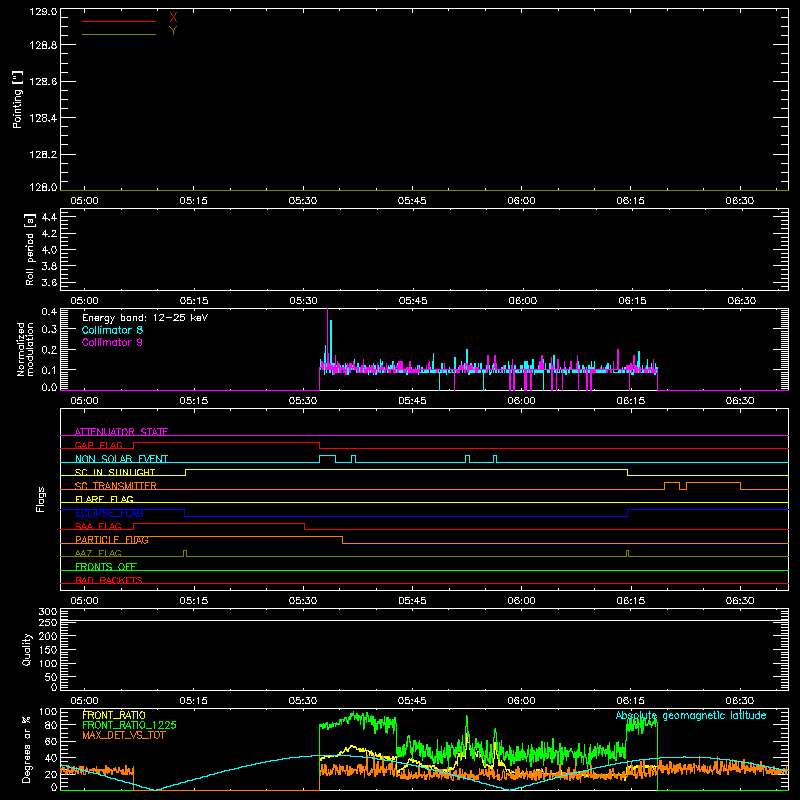
Task: Click the 128.4 tick value on Pointing axis
Action: click(43, 118)
